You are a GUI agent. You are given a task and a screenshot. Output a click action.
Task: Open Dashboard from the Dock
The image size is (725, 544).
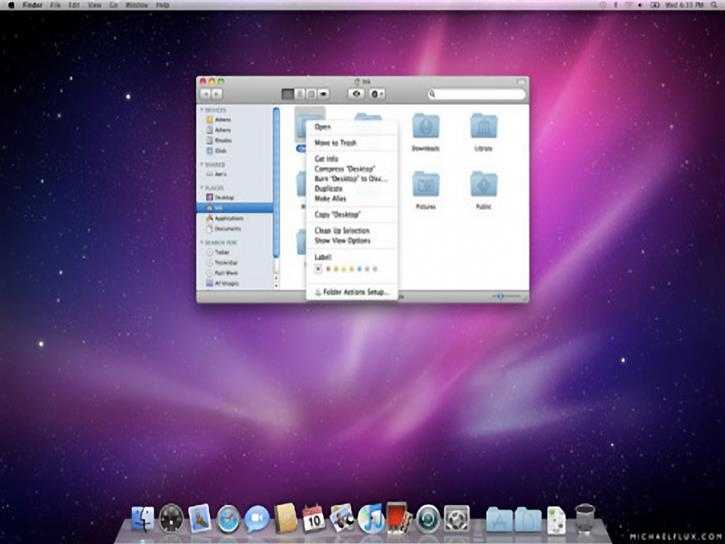[171, 519]
